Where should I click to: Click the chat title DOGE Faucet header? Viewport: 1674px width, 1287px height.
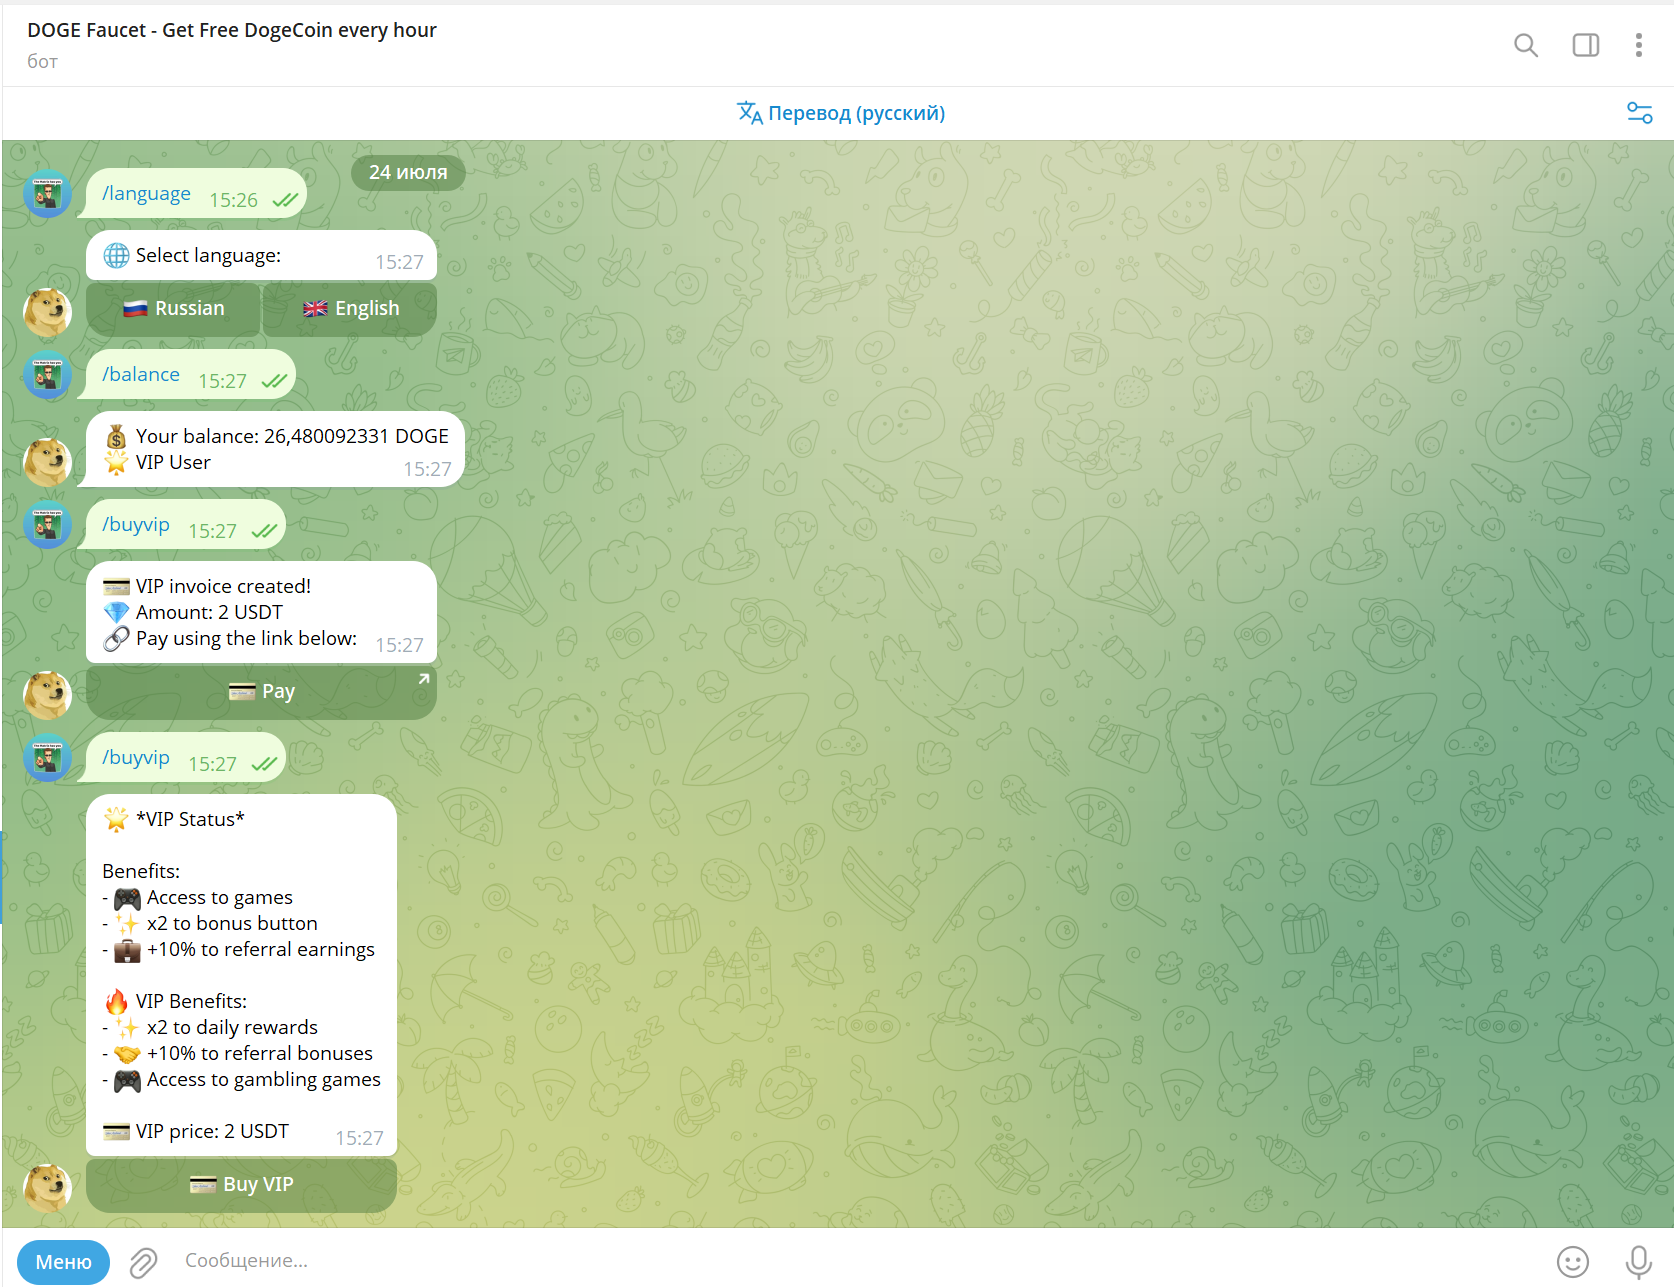coord(232,30)
